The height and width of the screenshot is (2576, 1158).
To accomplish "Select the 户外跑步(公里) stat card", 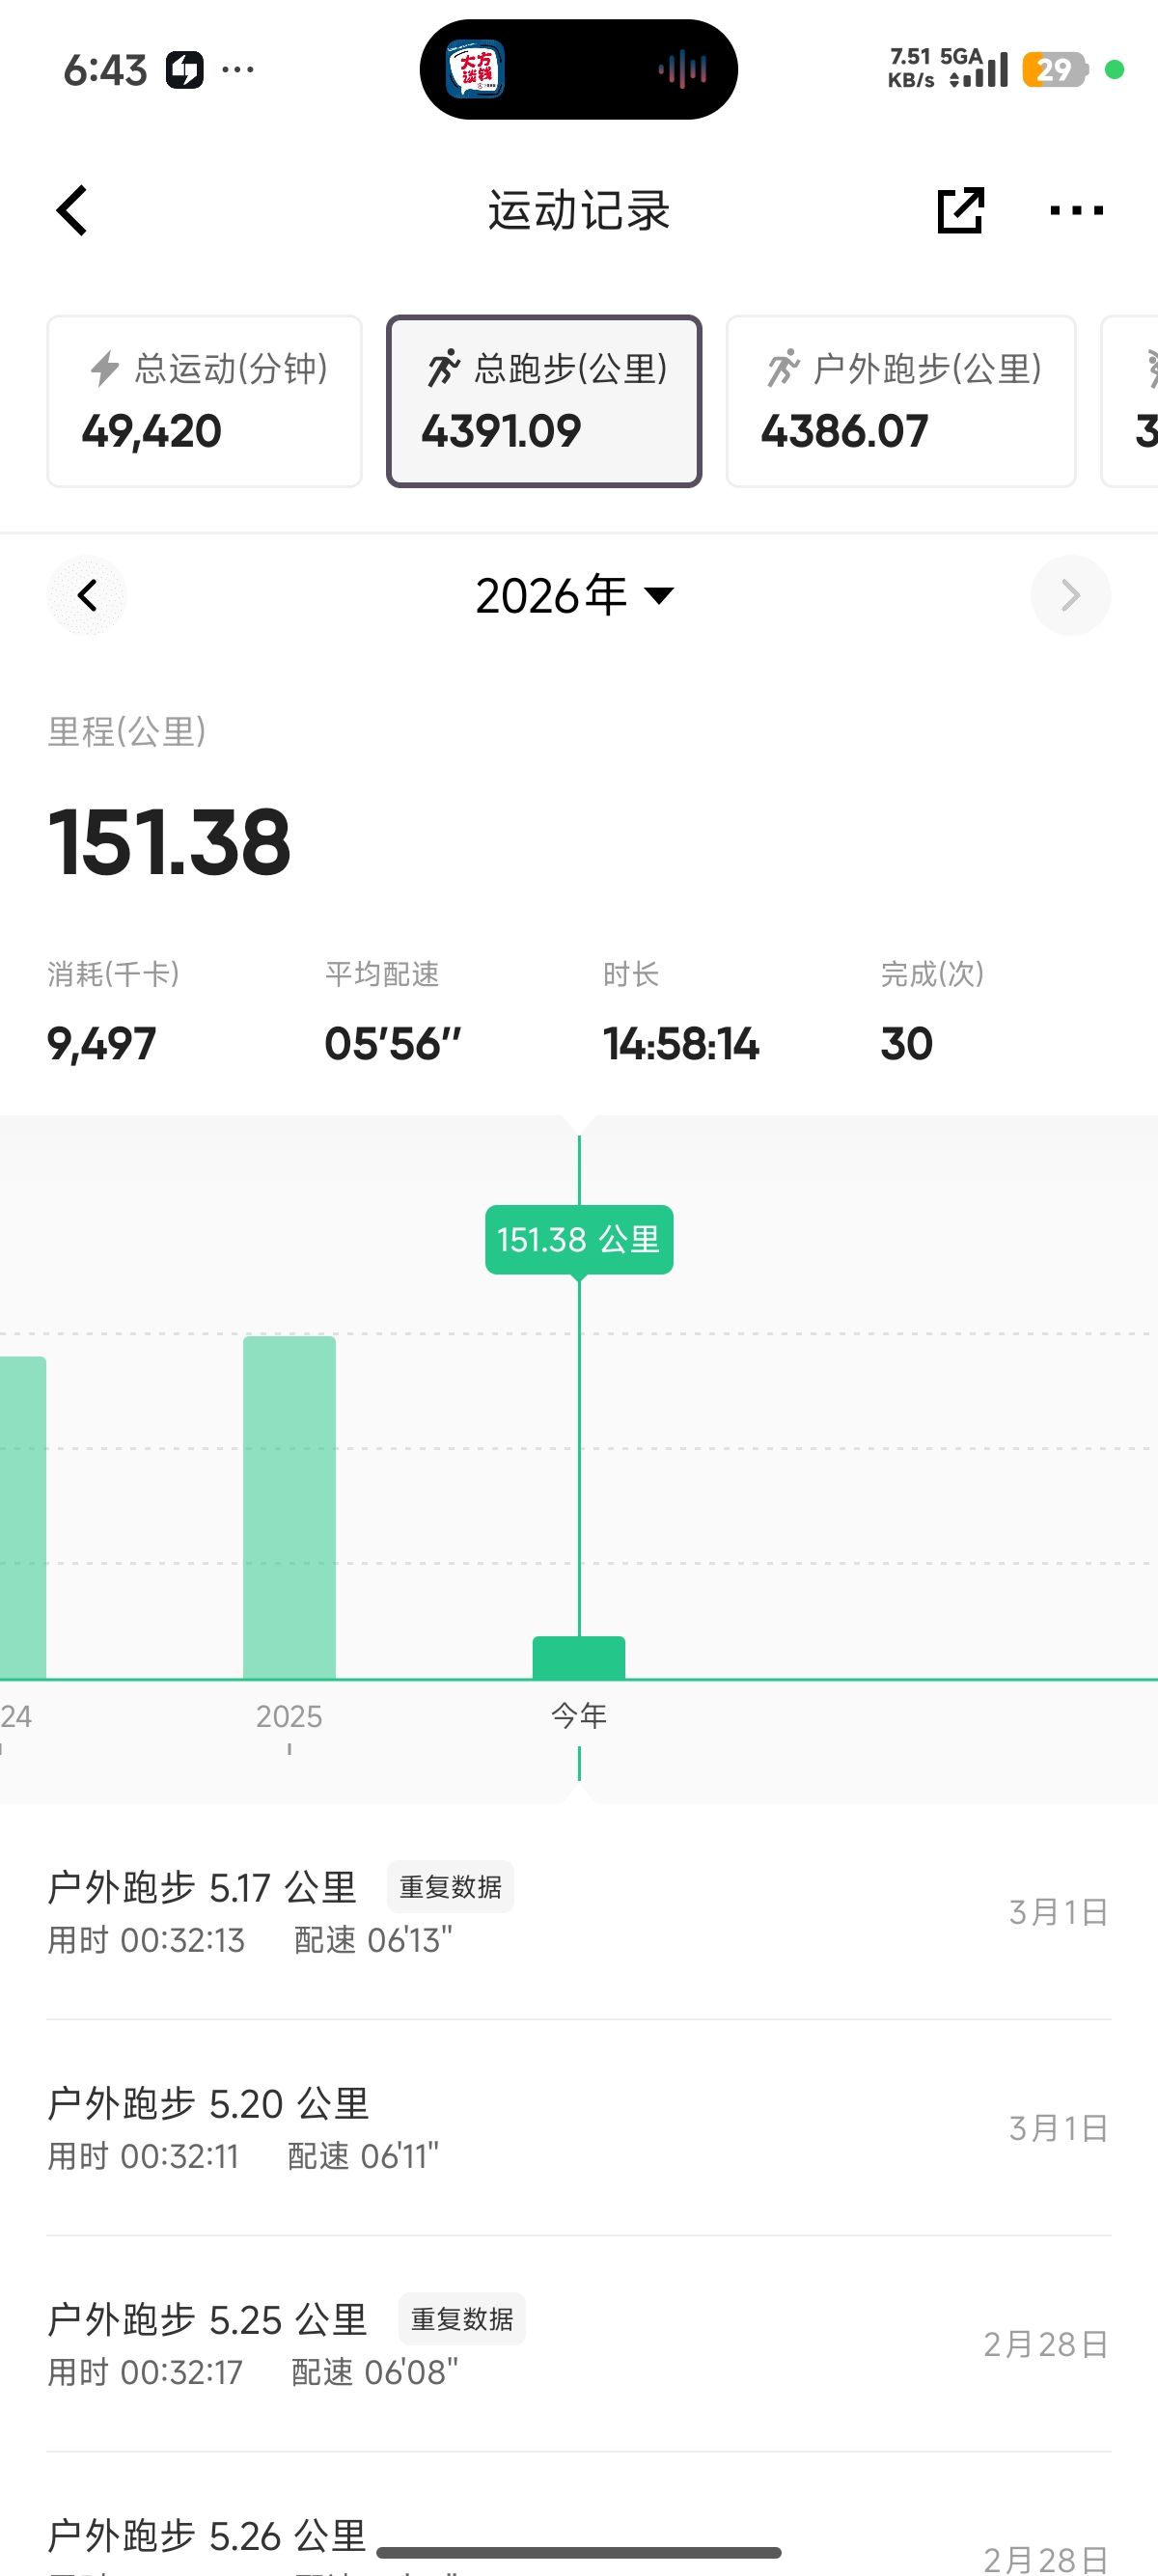I will (x=901, y=401).
